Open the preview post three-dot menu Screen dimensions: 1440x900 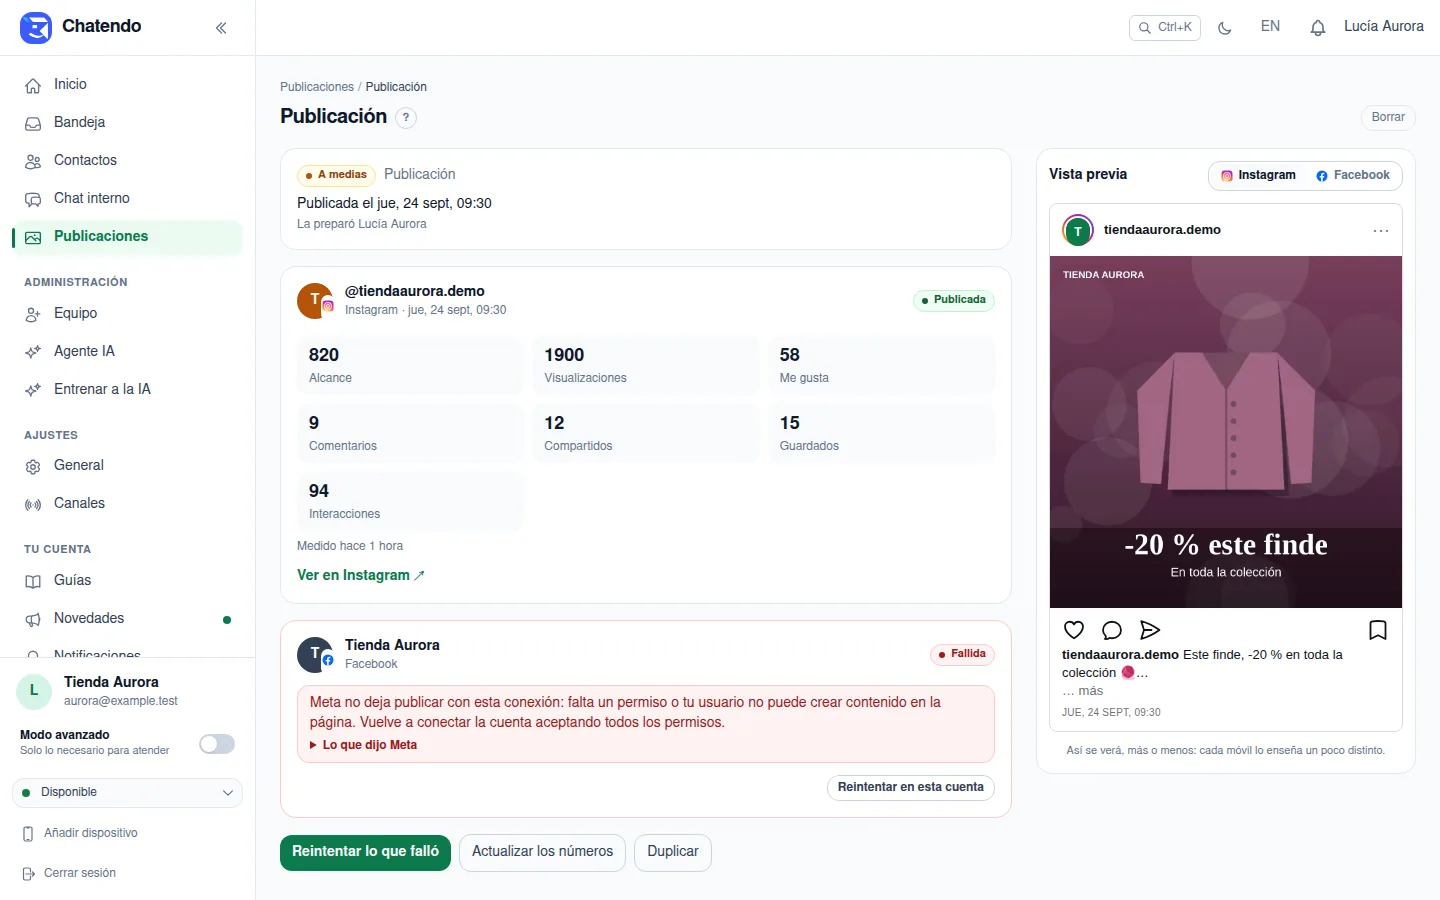tap(1381, 231)
